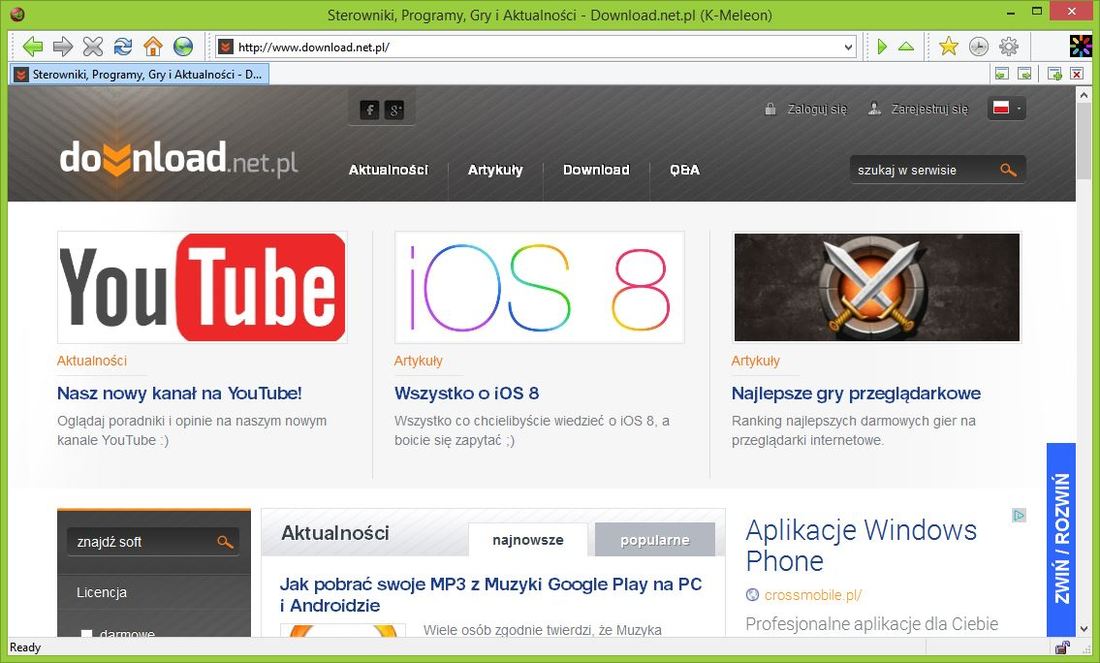
Task: Open the Download navigation menu item
Action: point(596,170)
